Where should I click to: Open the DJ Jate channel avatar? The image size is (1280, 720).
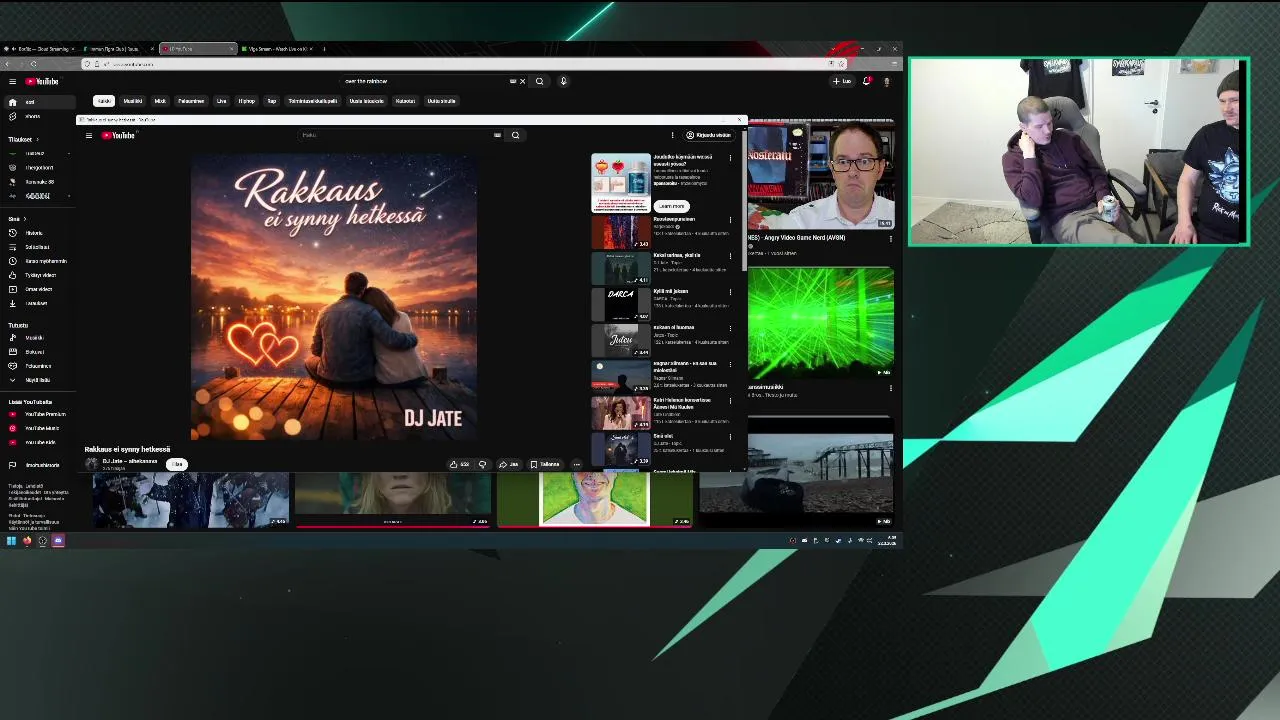91,464
